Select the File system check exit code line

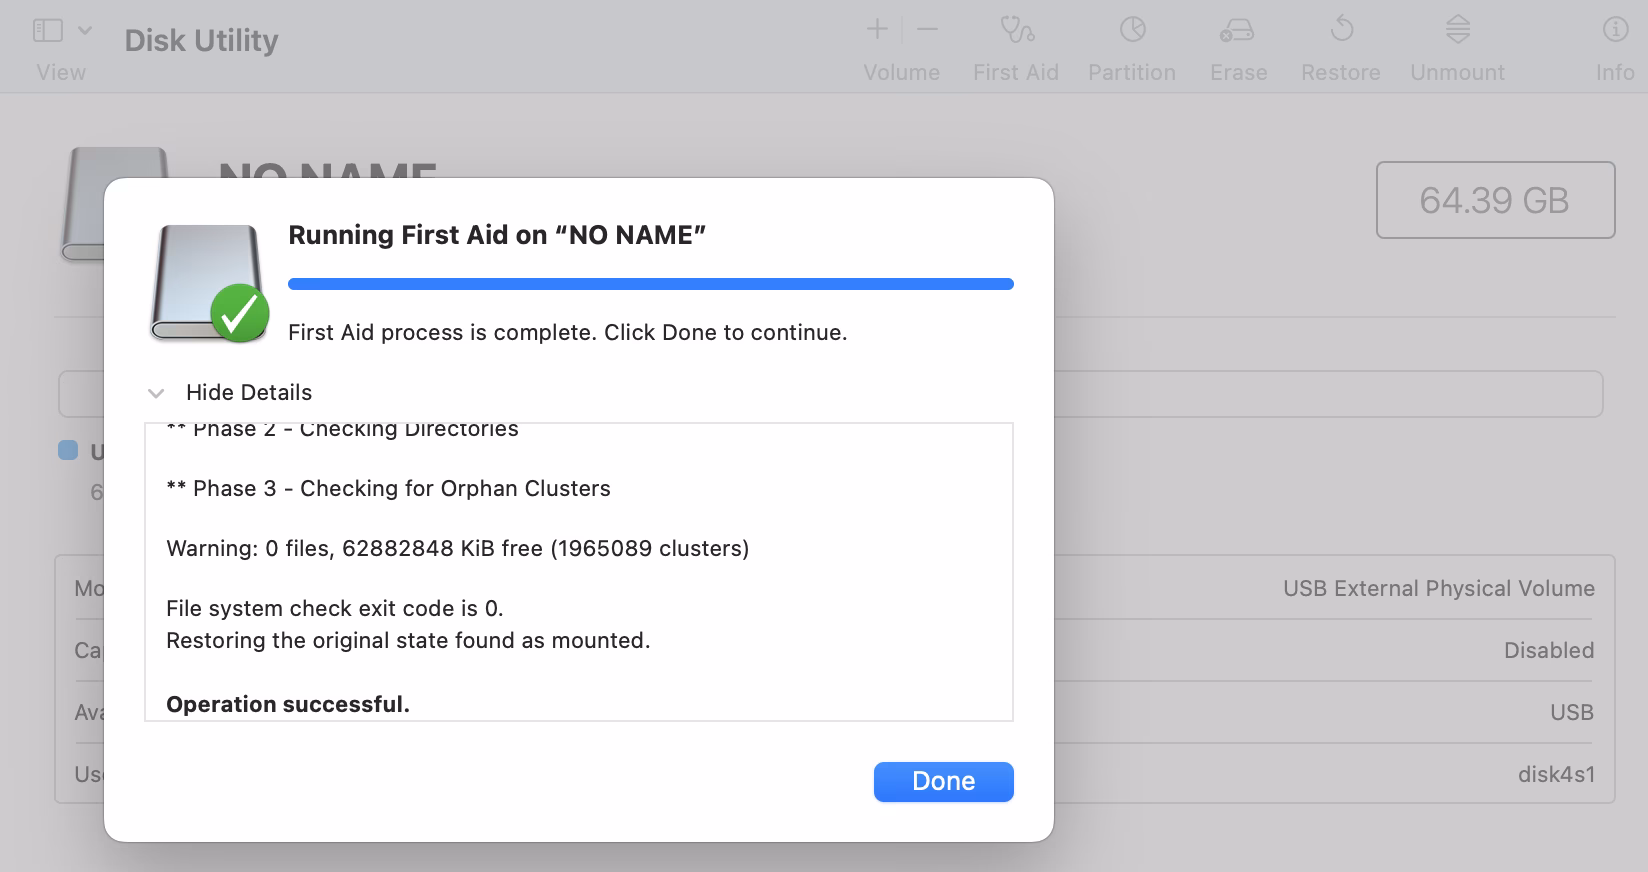click(334, 608)
